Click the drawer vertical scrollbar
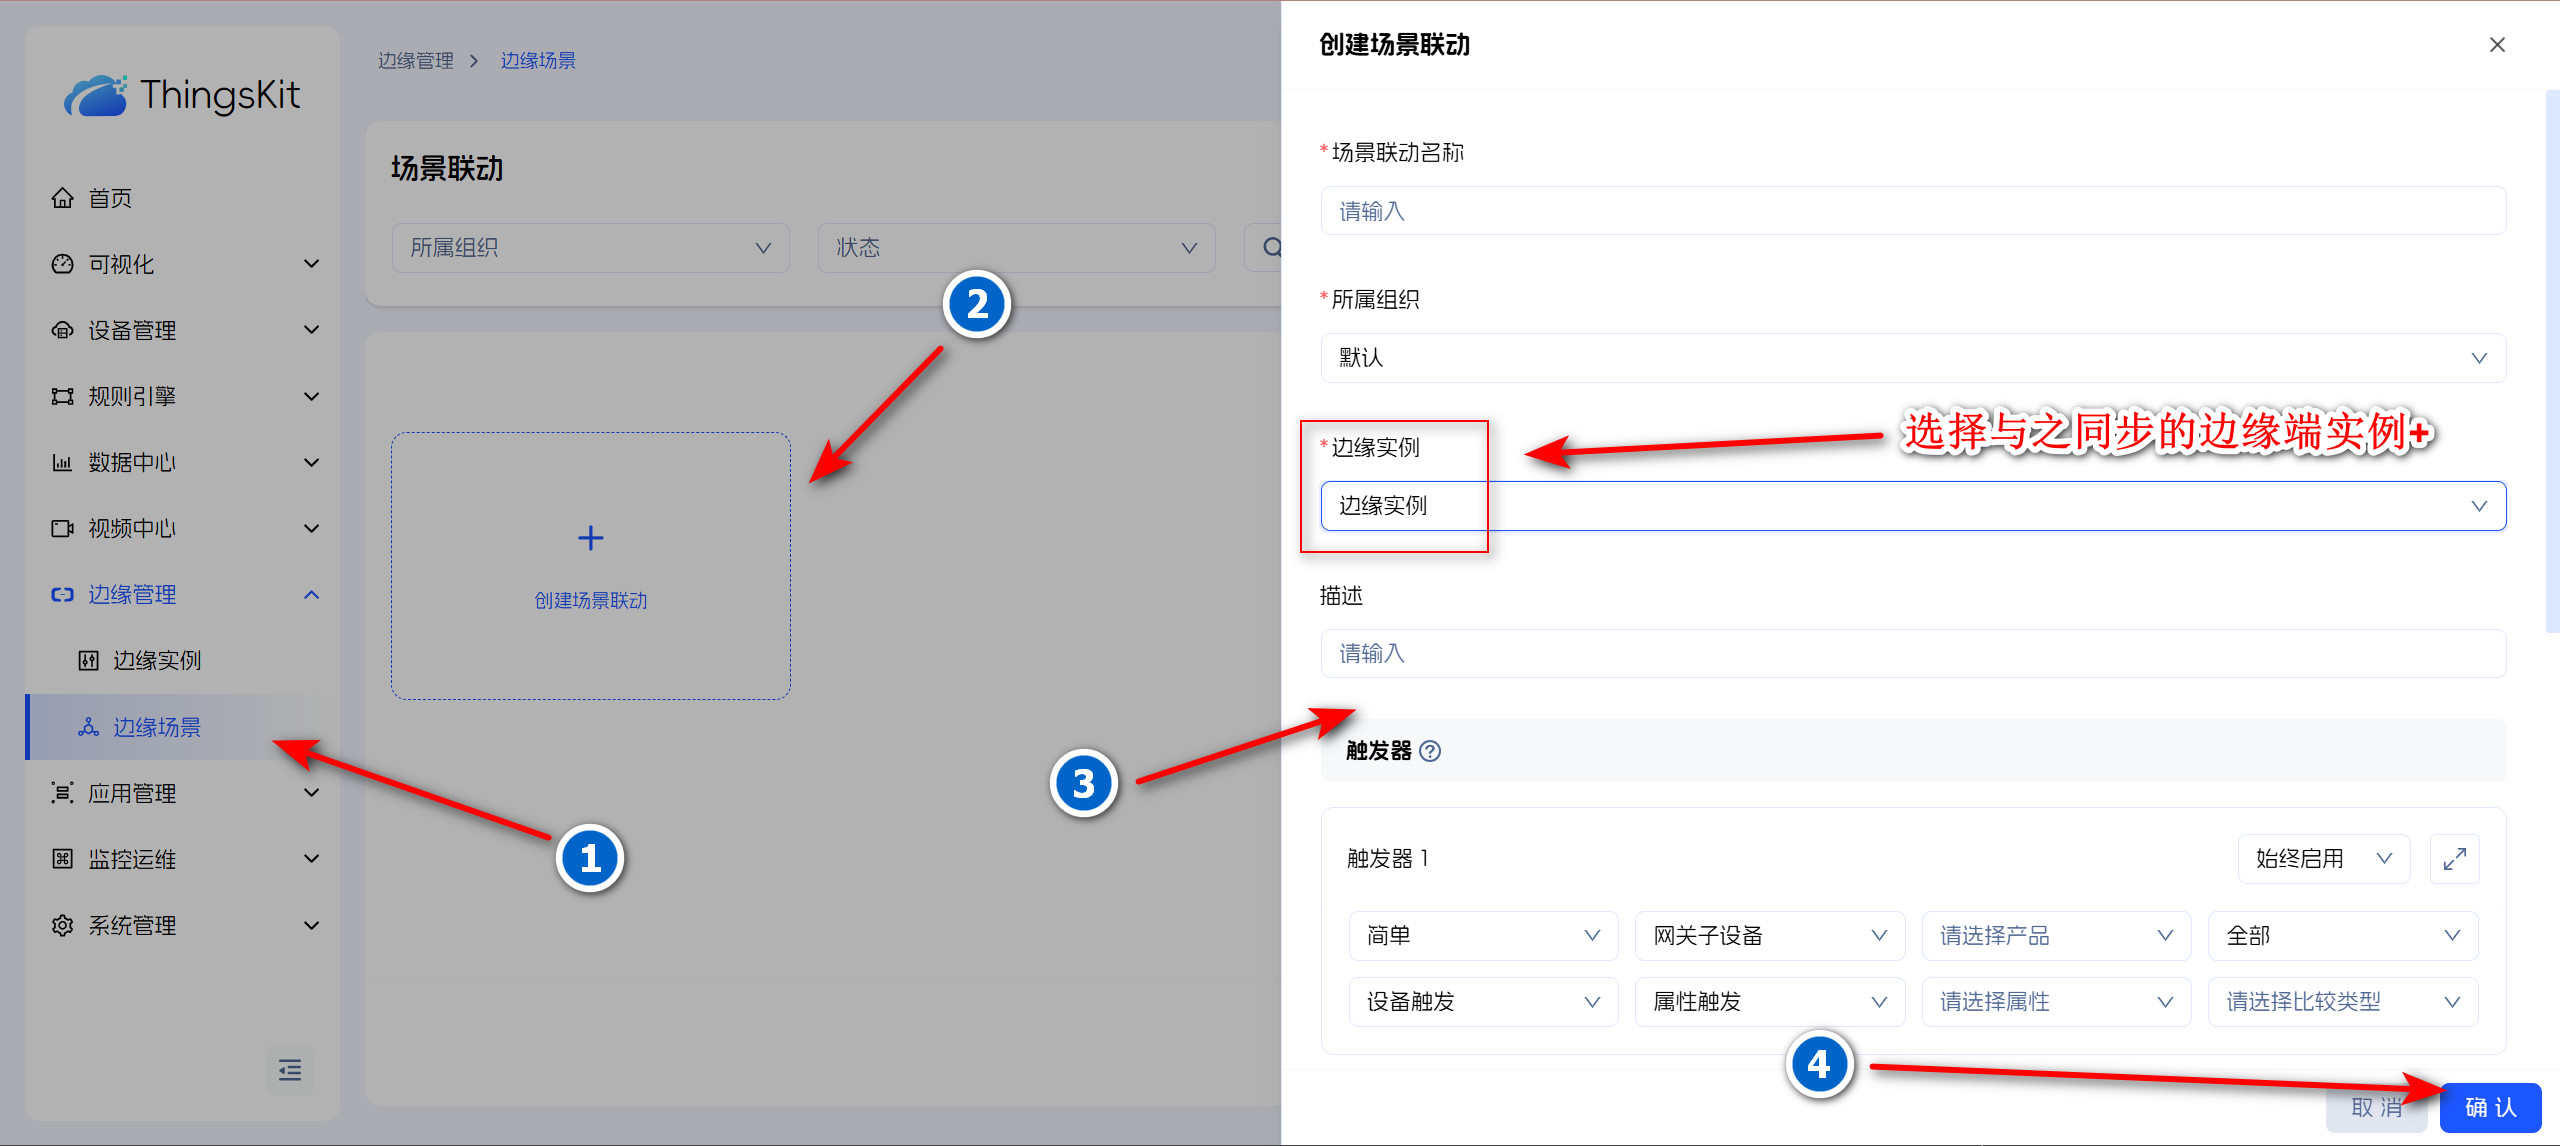Screen dimensions: 2560x1146 point(2551,360)
